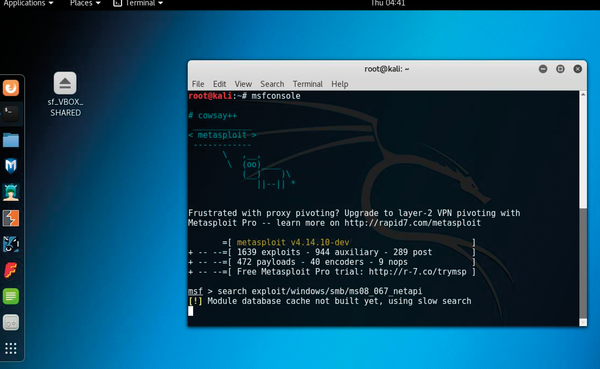The width and height of the screenshot is (600, 369).
Task: Launch Maltego from the dock
Action: tap(11, 166)
